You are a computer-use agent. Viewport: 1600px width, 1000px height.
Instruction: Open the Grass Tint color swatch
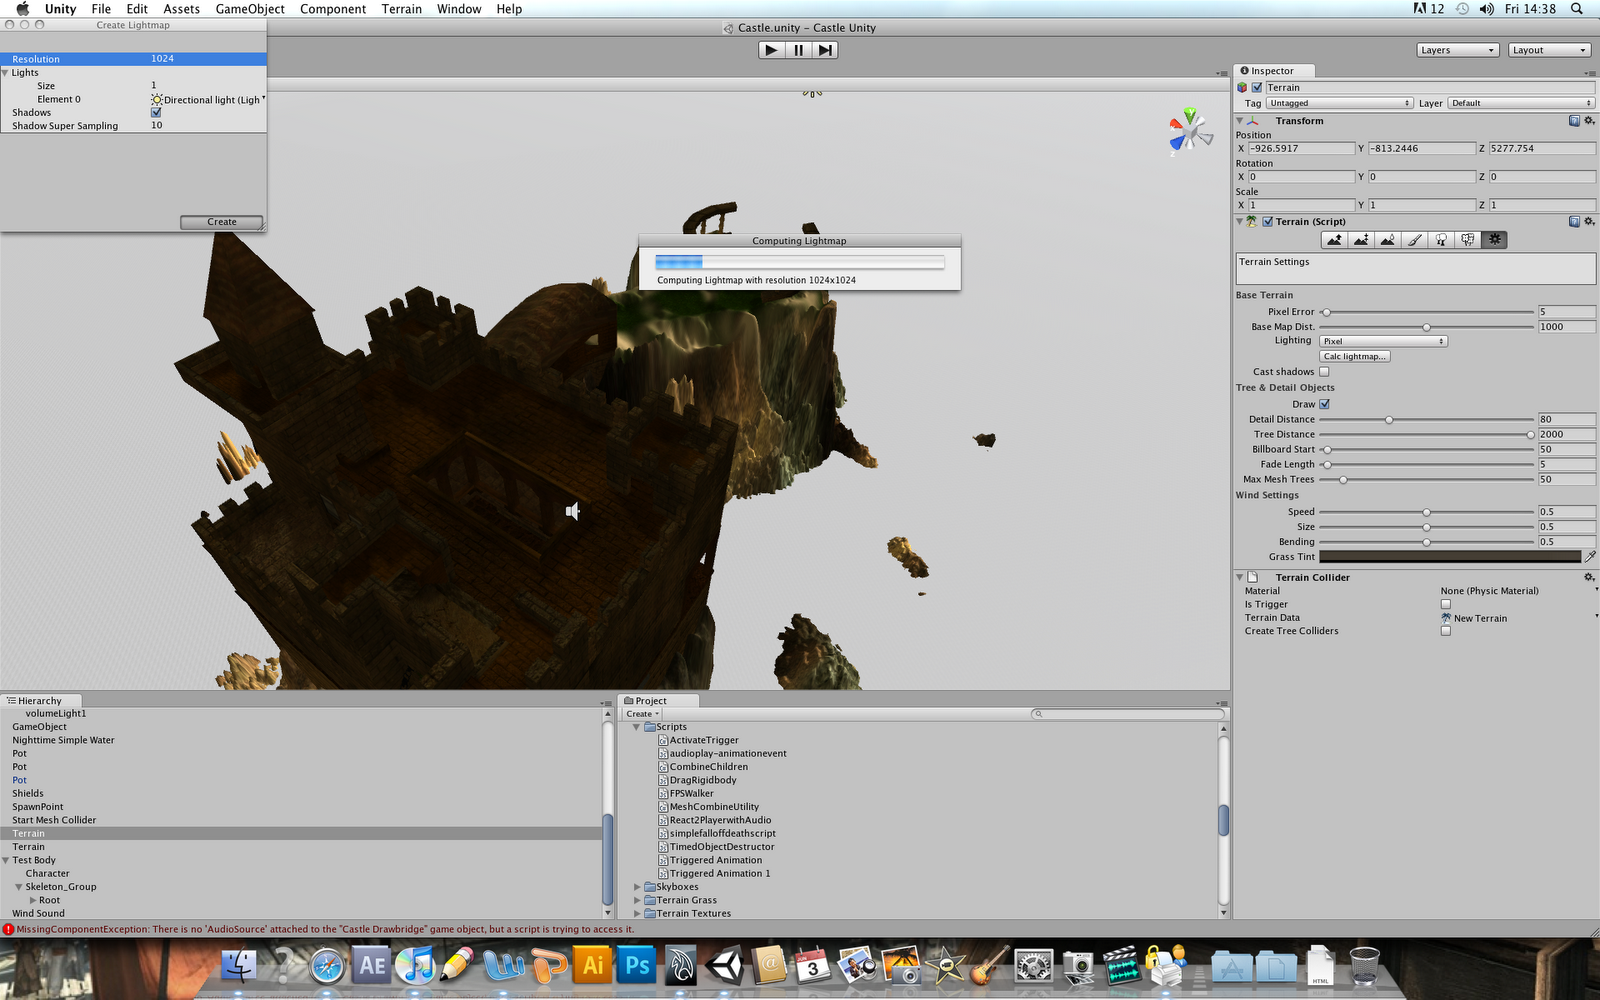pyautogui.click(x=1450, y=557)
